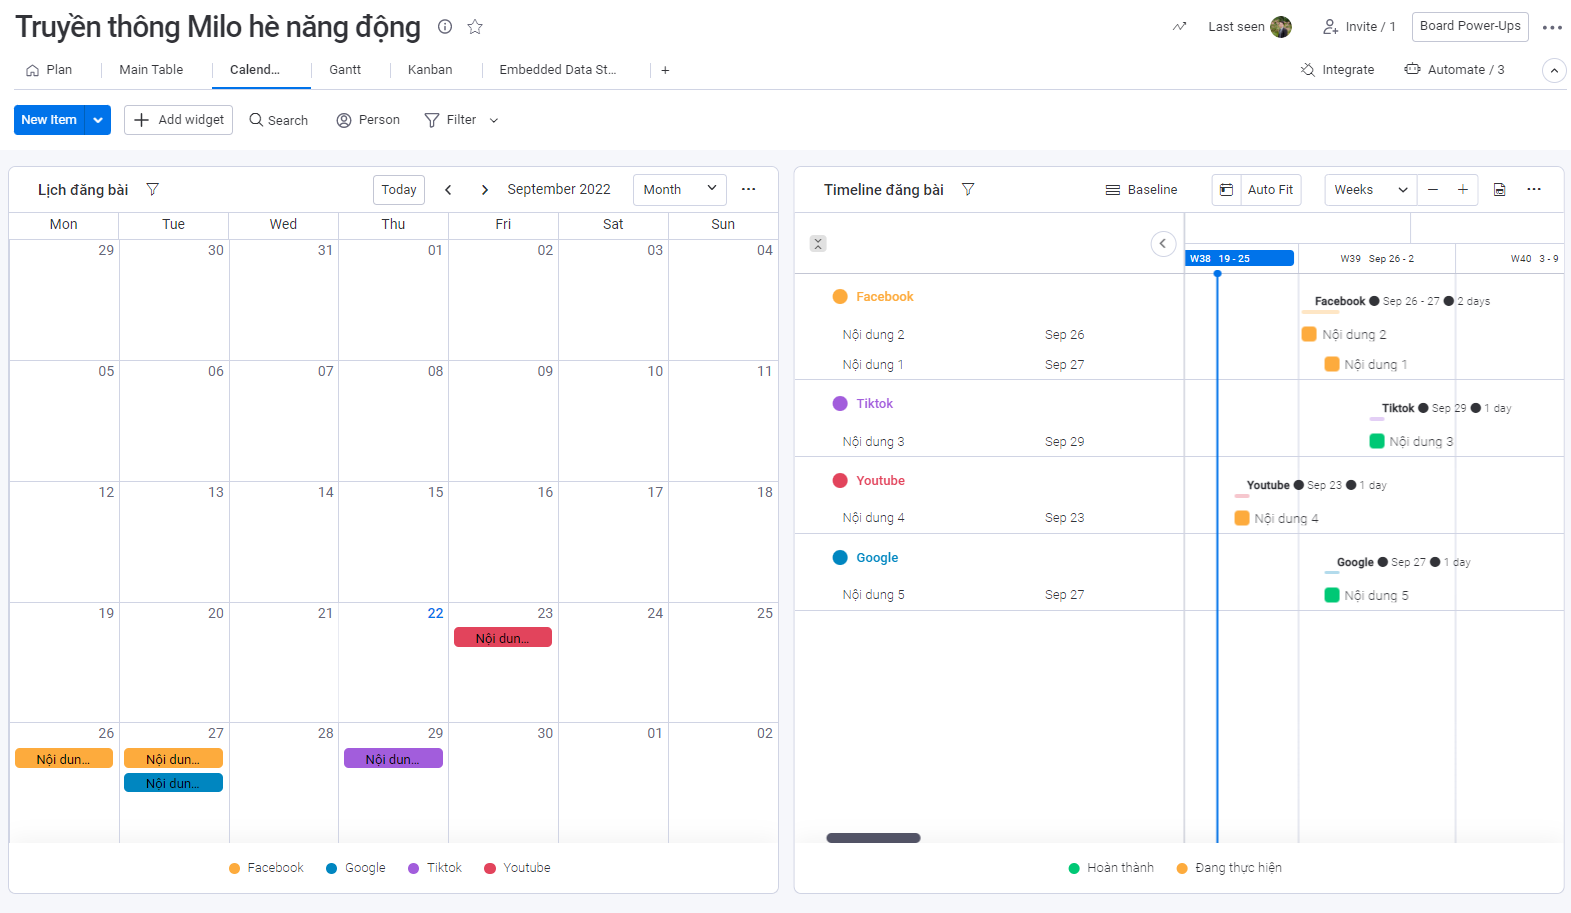This screenshot has height=913, width=1571.
Task: Click the W38 19-25 week header
Action: [1240, 259]
